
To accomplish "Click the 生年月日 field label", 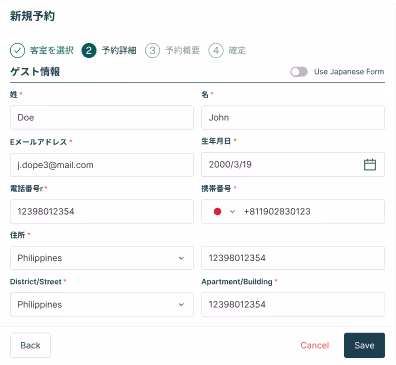I will pos(216,141).
